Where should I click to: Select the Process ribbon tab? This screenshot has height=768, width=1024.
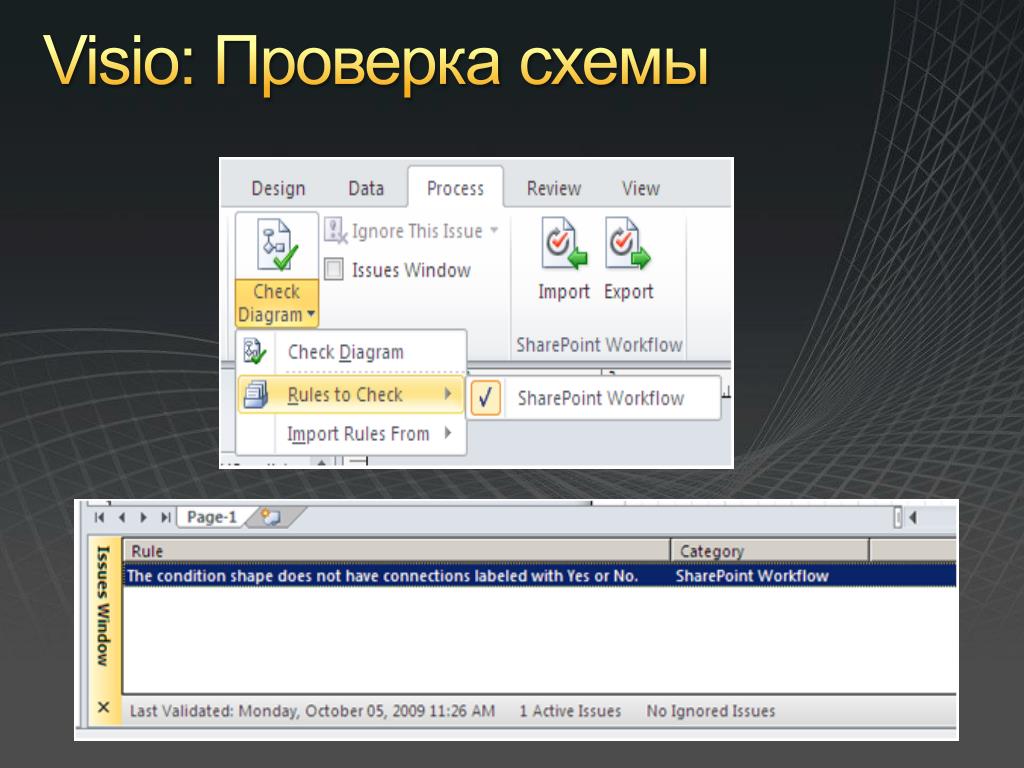tap(455, 189)
